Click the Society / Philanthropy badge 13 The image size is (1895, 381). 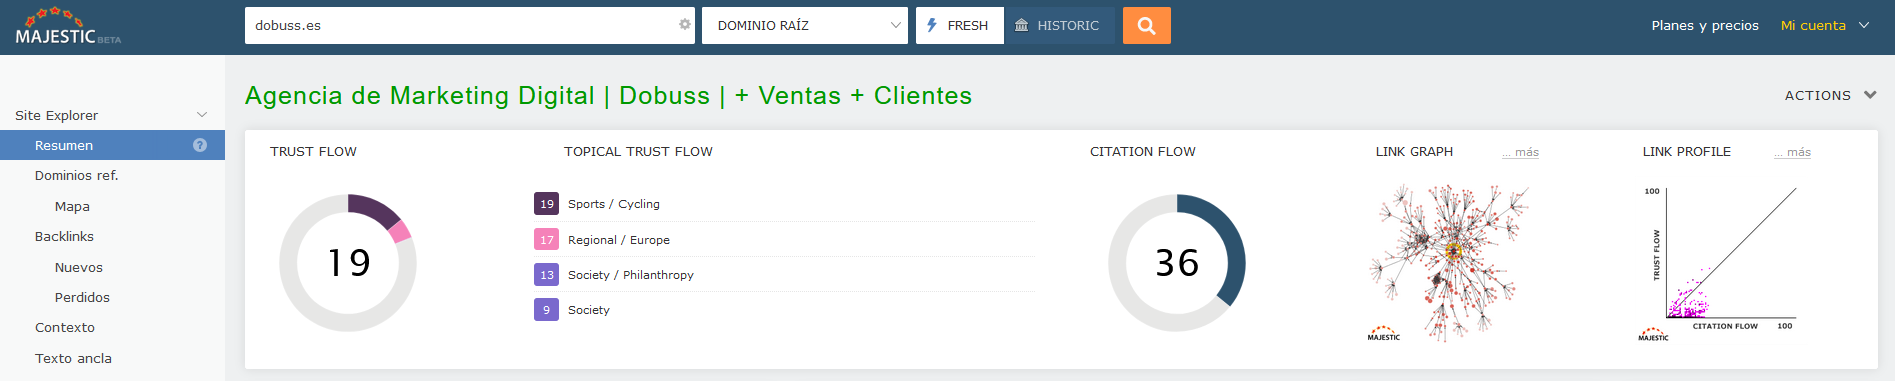[x=546, y=275]
